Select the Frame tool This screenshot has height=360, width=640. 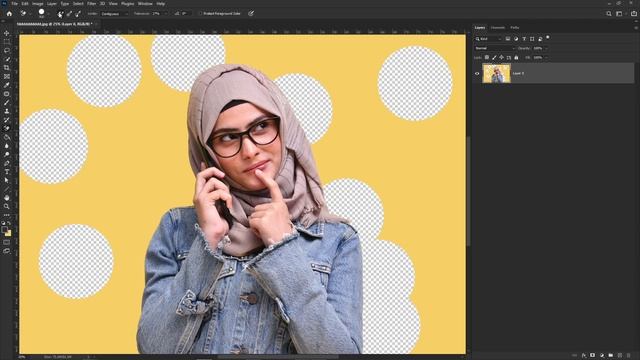tap(7, 76)
